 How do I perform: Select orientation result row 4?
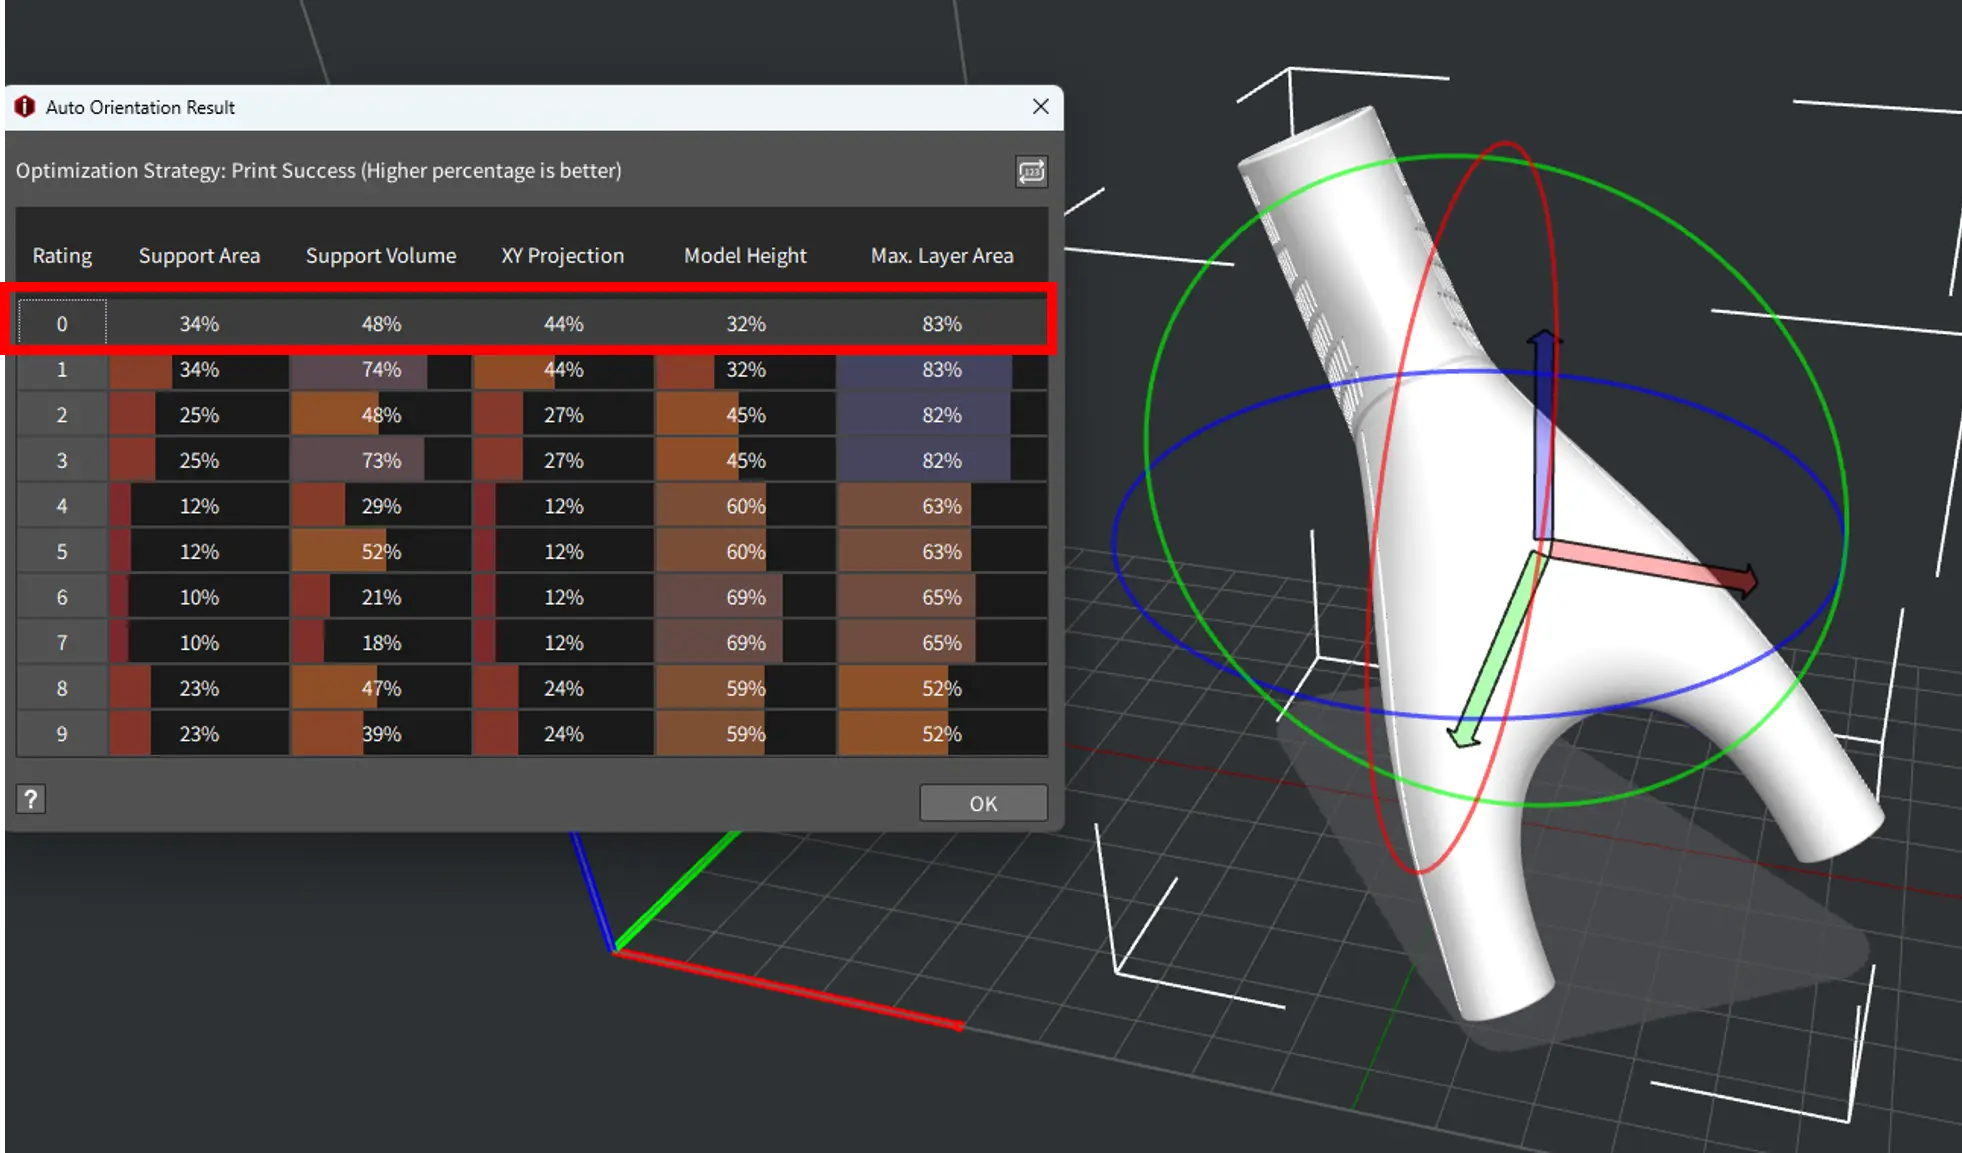[62, 506]
